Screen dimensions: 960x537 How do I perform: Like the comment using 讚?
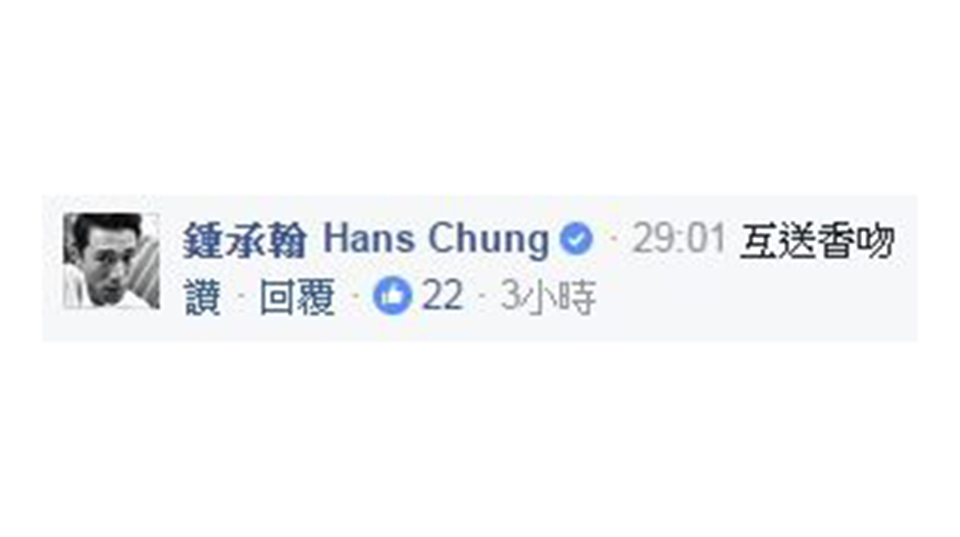click(202, 297)
